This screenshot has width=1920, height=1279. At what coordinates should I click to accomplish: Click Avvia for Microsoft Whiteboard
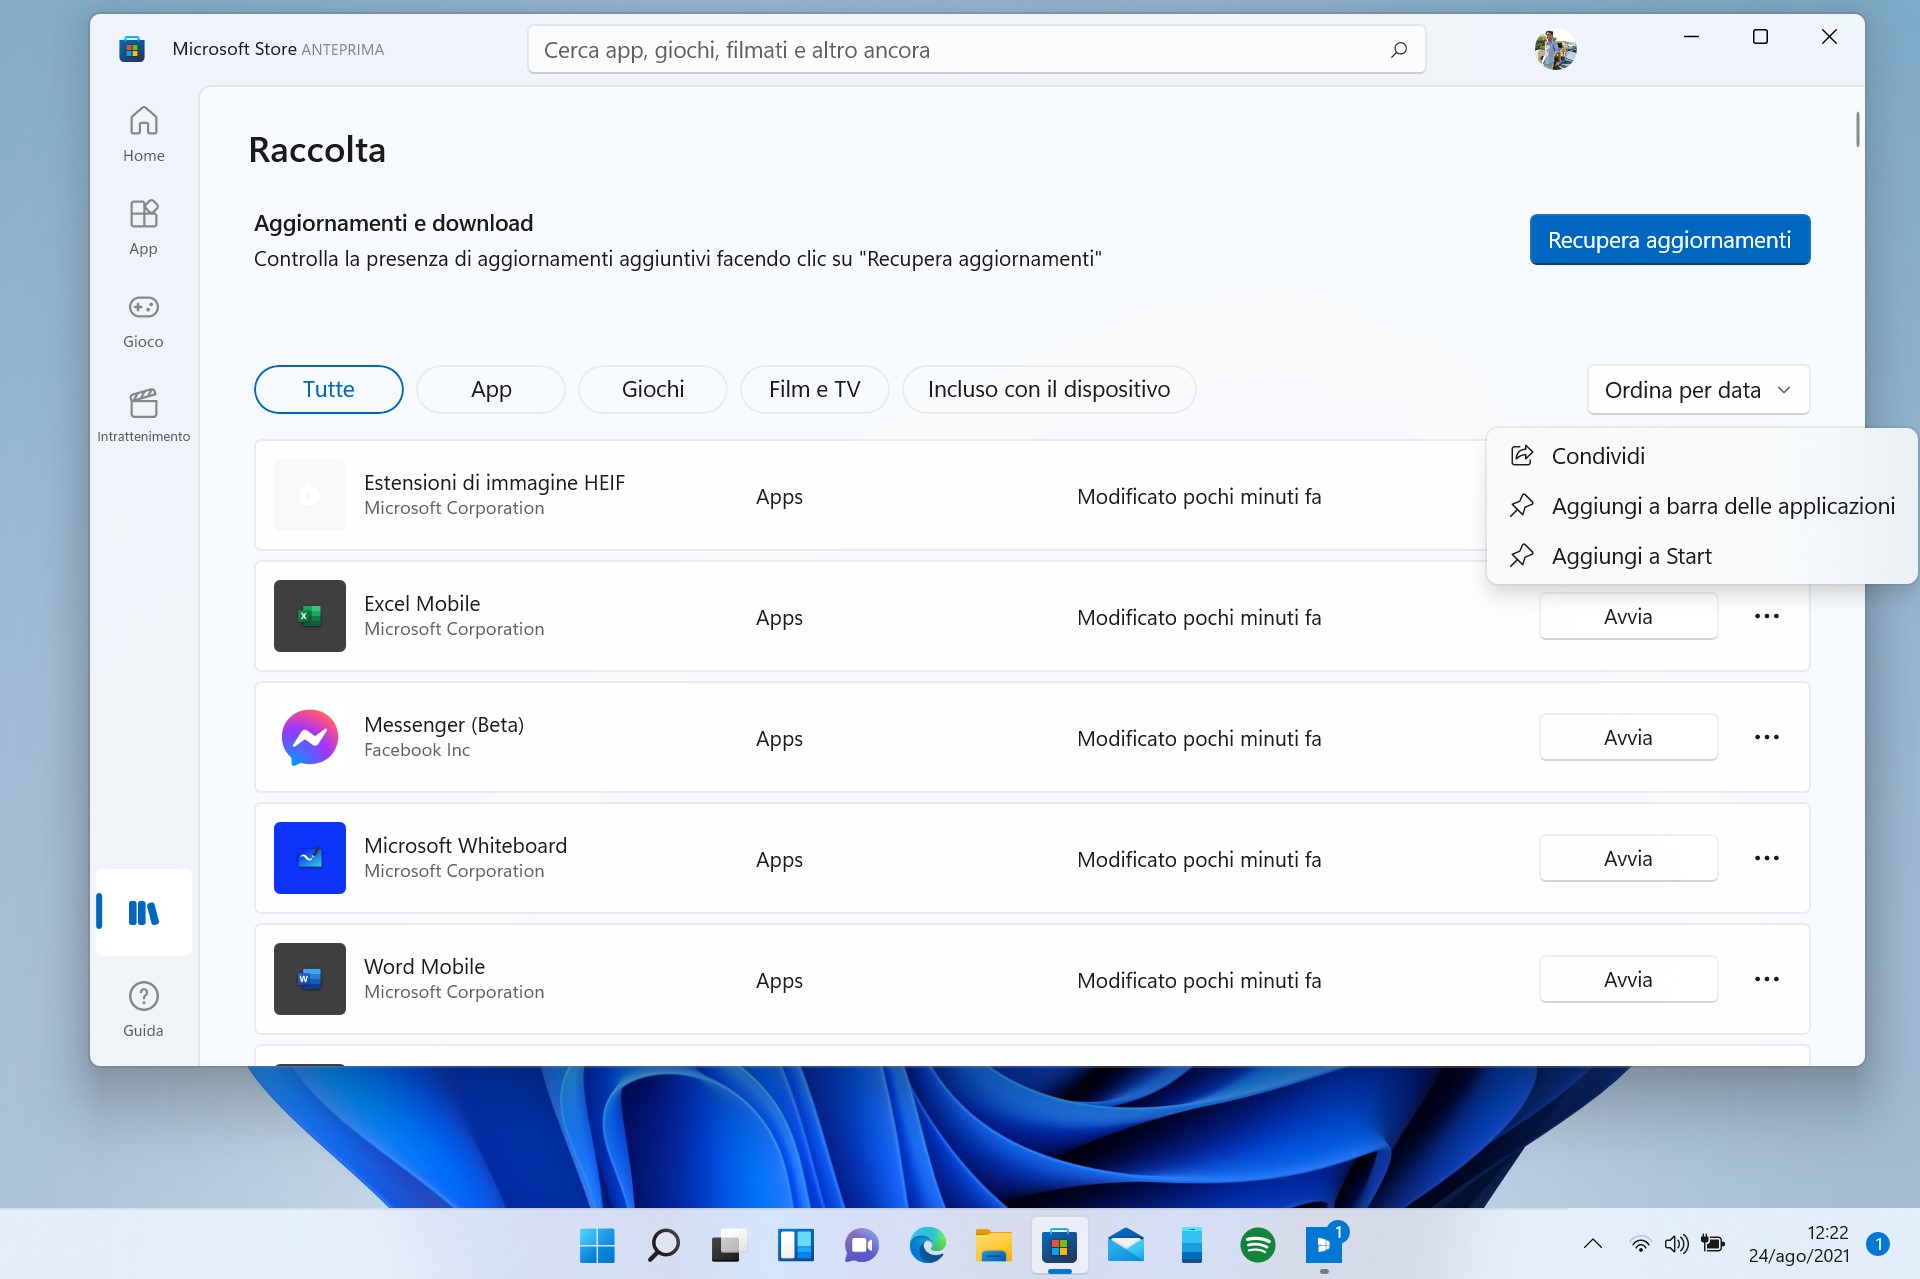(1628, 858)
